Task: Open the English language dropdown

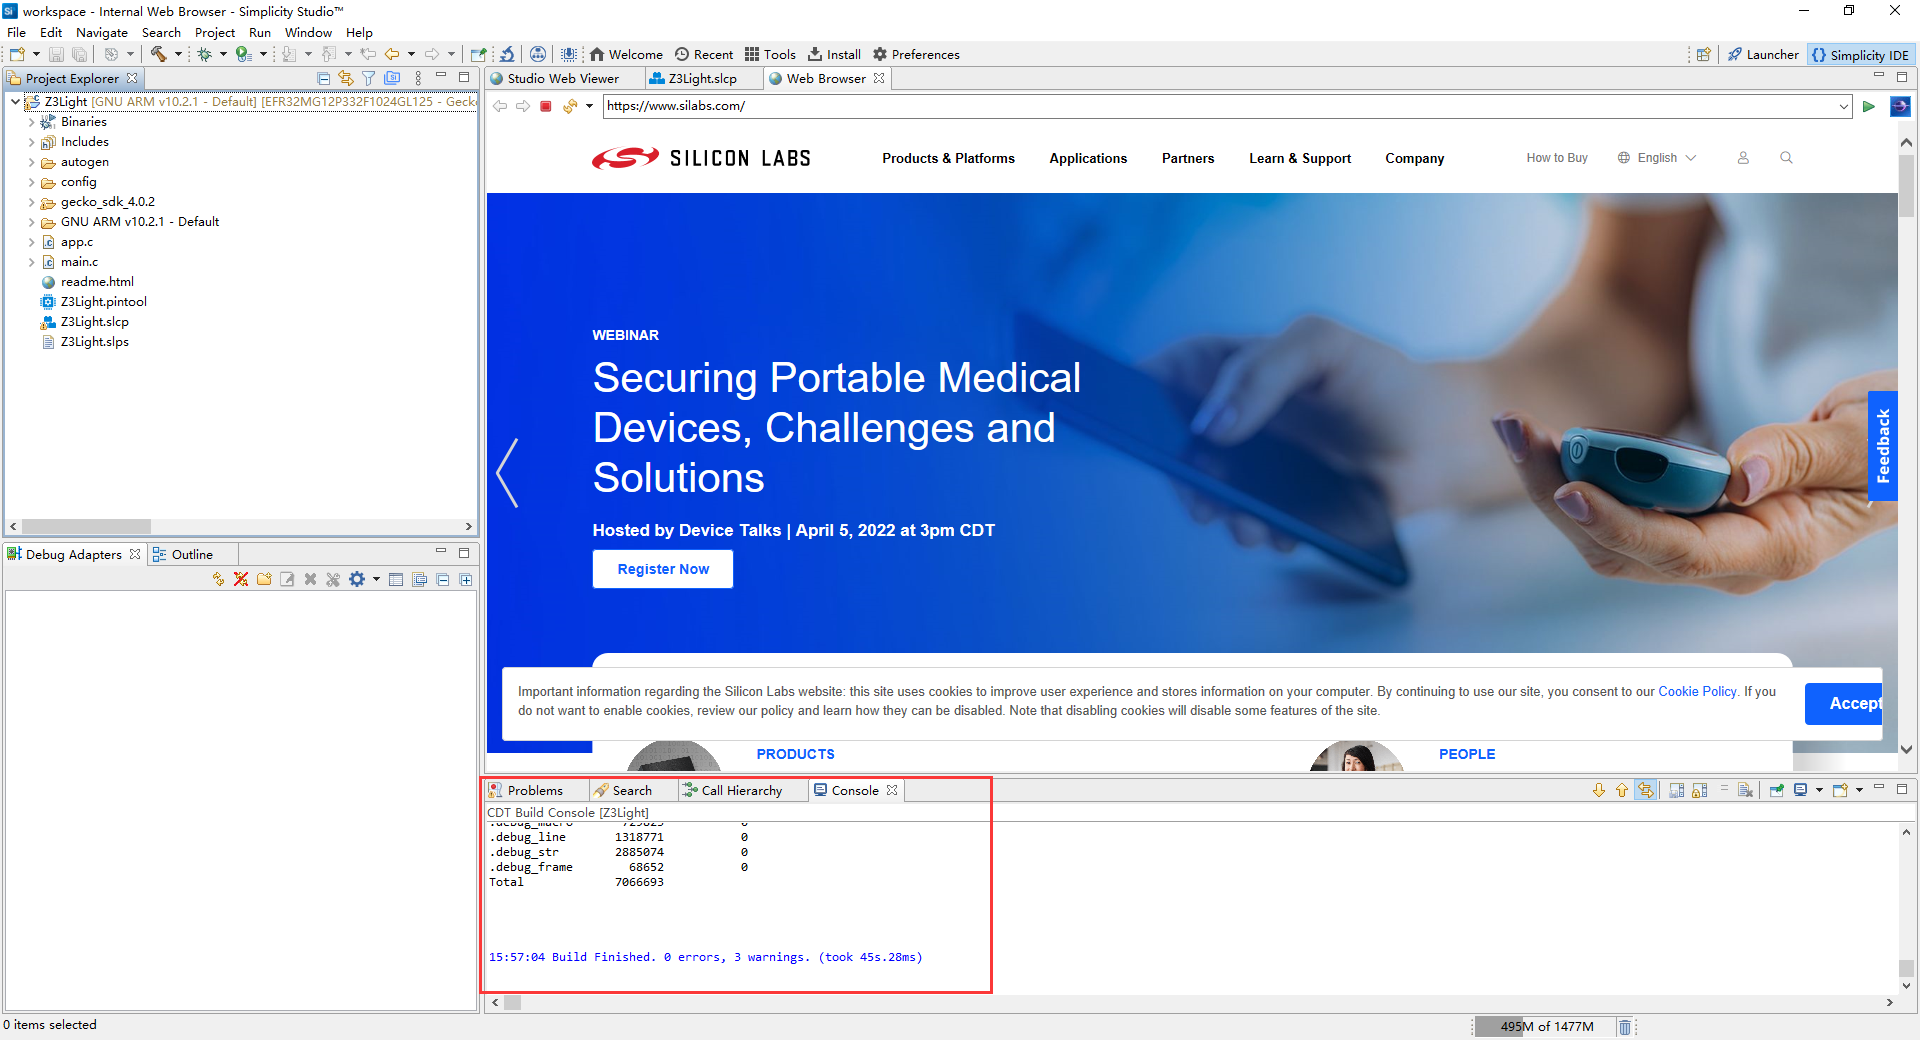Action: [1657, 158]
